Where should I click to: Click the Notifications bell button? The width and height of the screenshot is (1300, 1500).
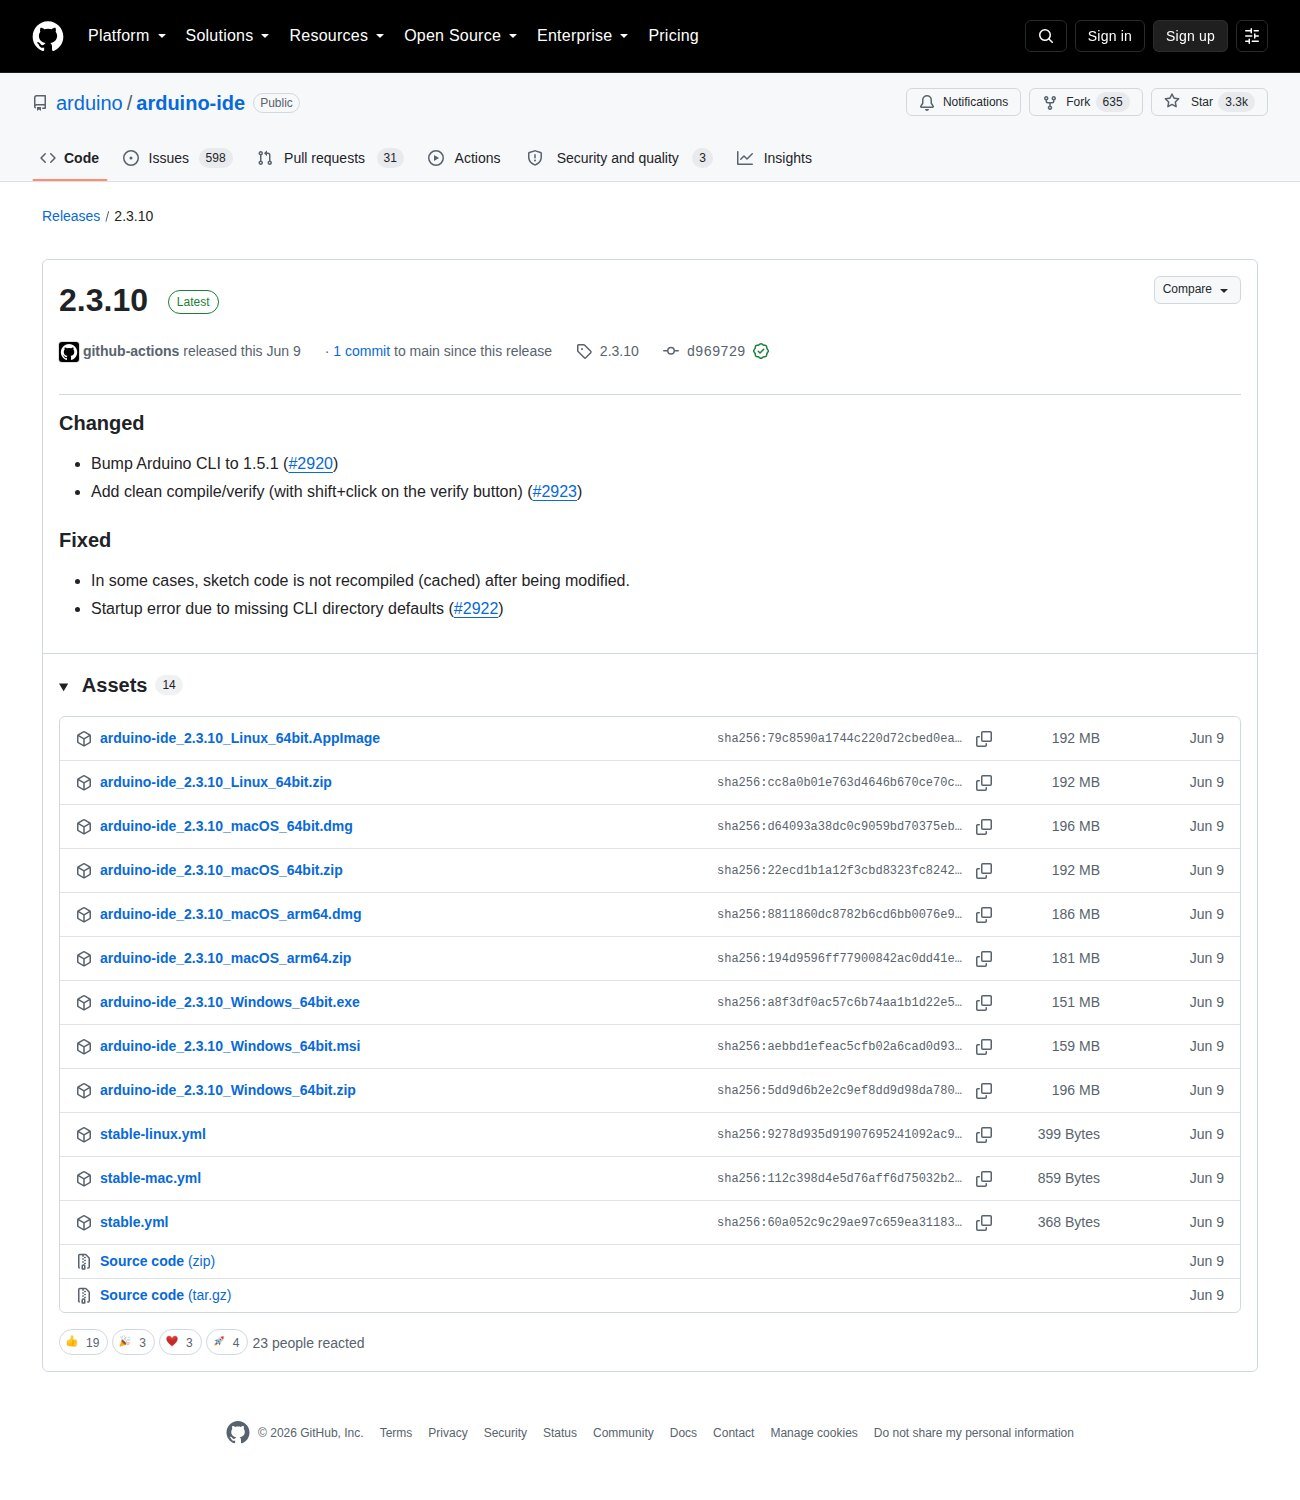964,102
